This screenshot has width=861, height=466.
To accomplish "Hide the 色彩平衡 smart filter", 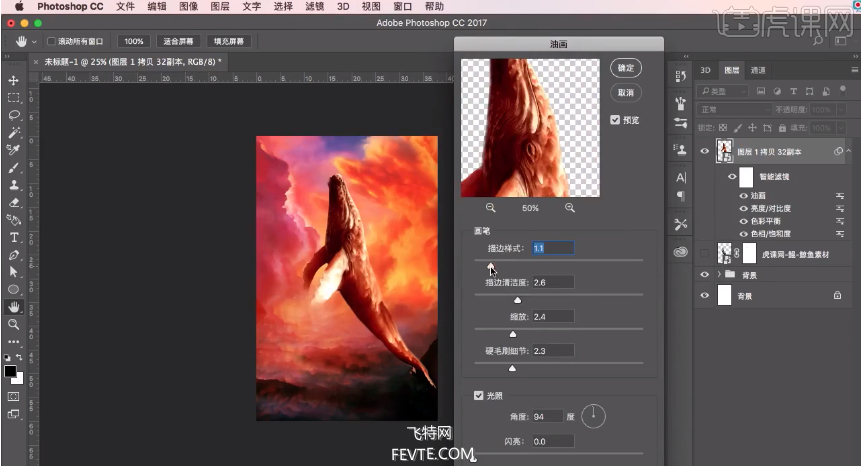I will click(x=743, y=221).
